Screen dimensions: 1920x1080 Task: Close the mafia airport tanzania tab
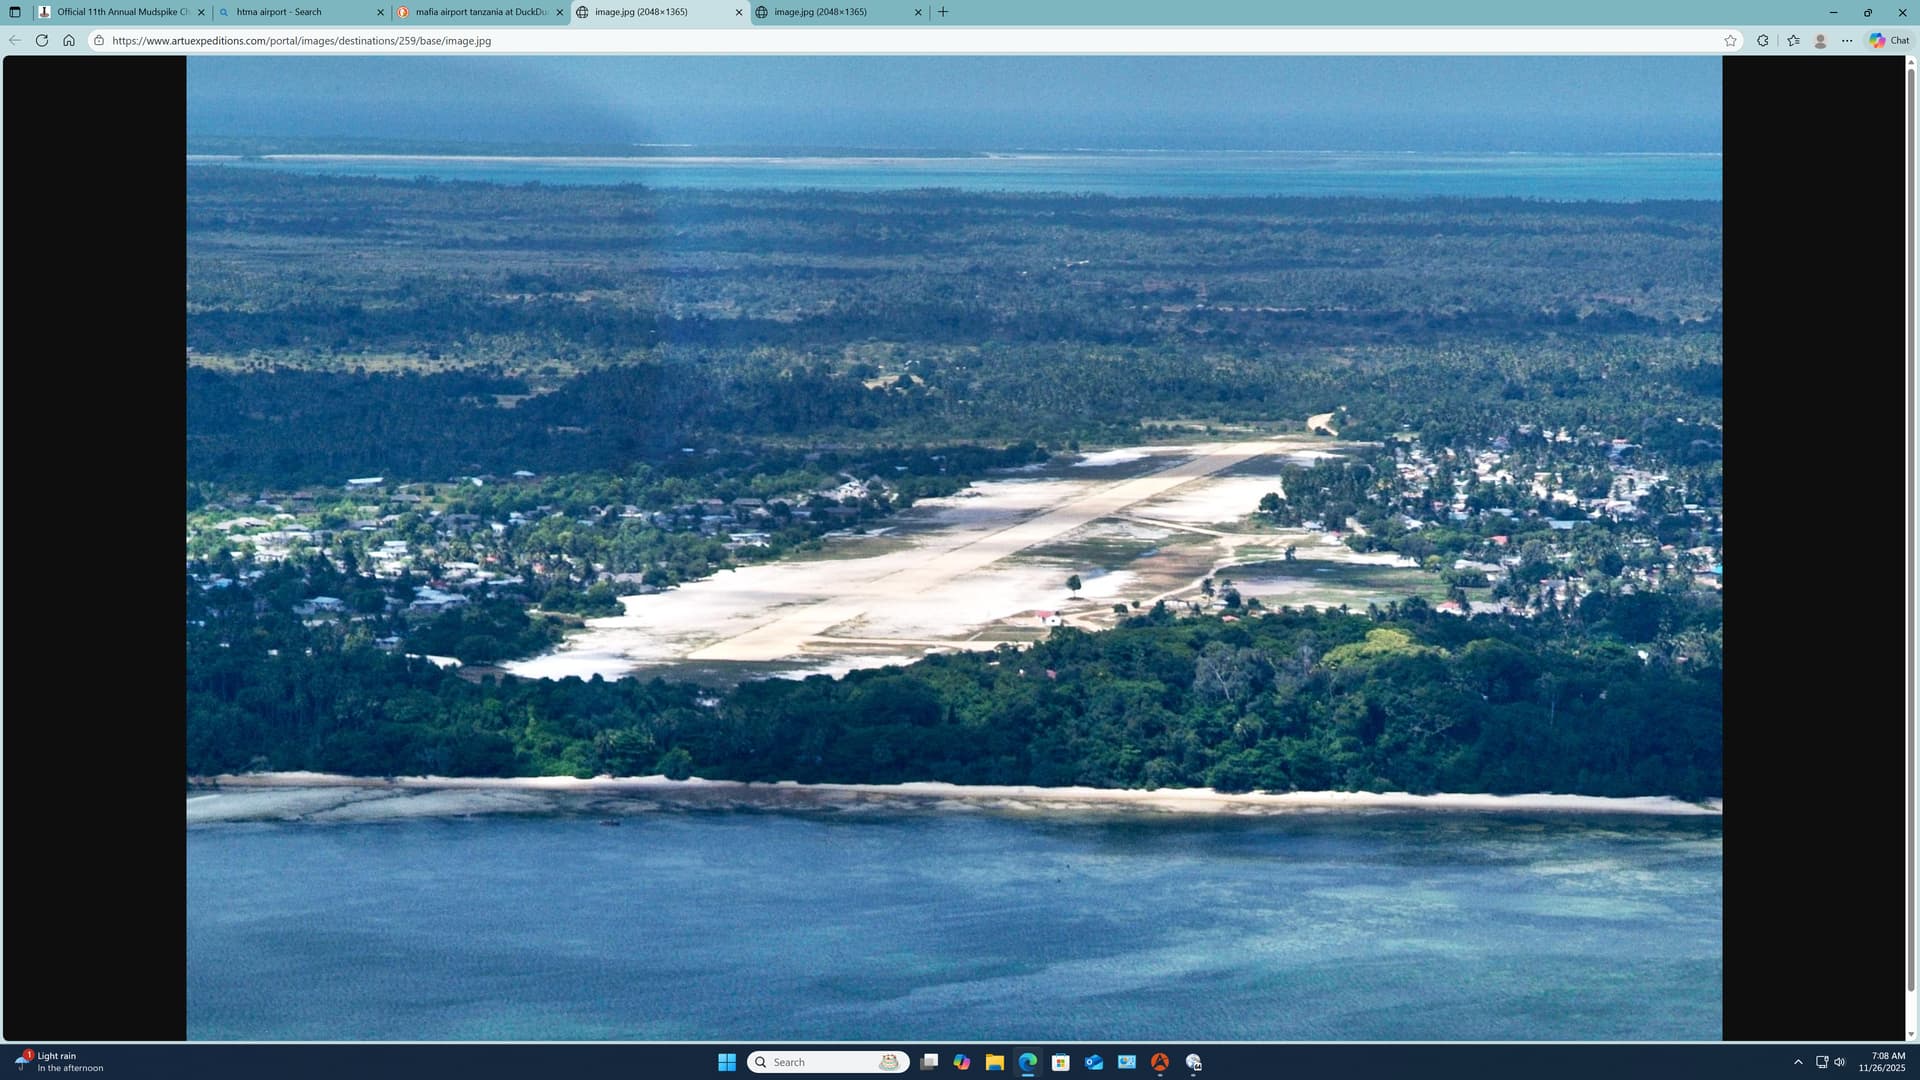pyautogui.click(x=560, y=12)
